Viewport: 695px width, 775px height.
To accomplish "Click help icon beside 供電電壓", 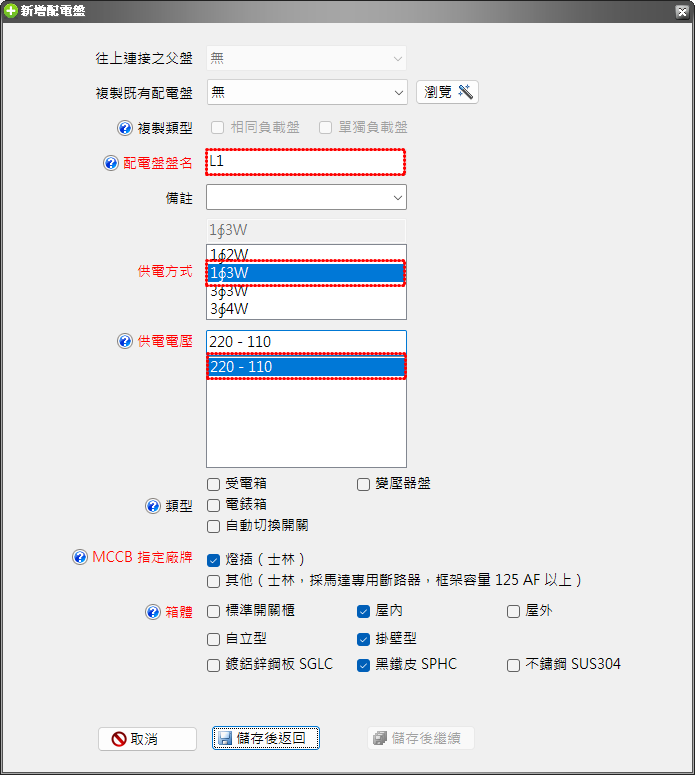I will click(x=125, y=342).
